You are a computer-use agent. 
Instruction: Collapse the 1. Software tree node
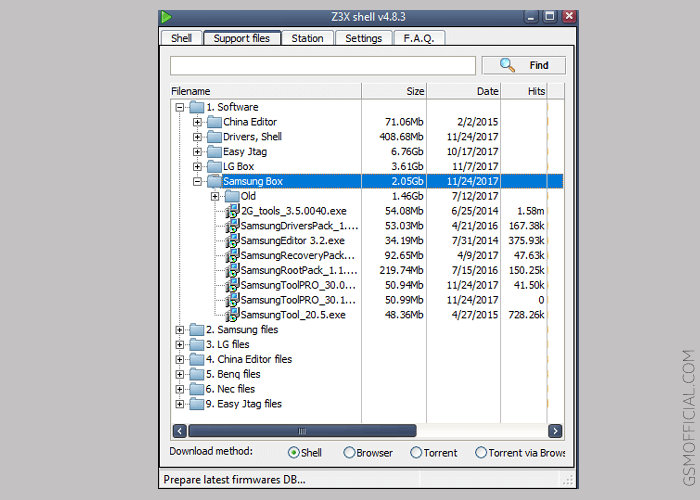179,107
